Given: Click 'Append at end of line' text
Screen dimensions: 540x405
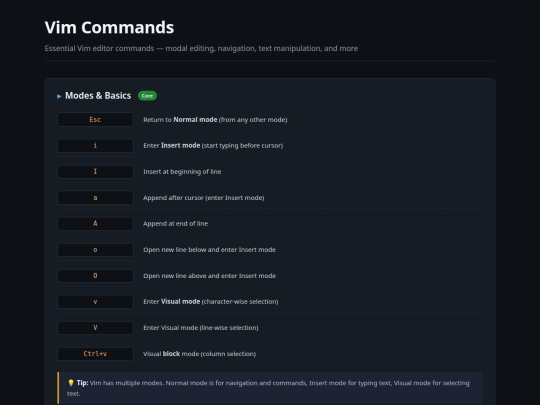Looking at the screenshot, I should 176,224.
